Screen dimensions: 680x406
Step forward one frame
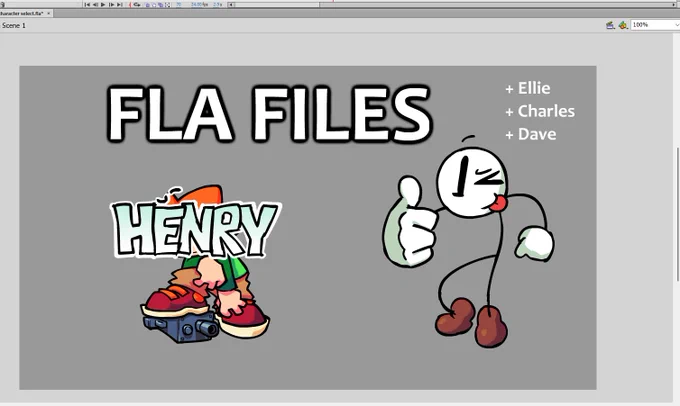[111, 4]
